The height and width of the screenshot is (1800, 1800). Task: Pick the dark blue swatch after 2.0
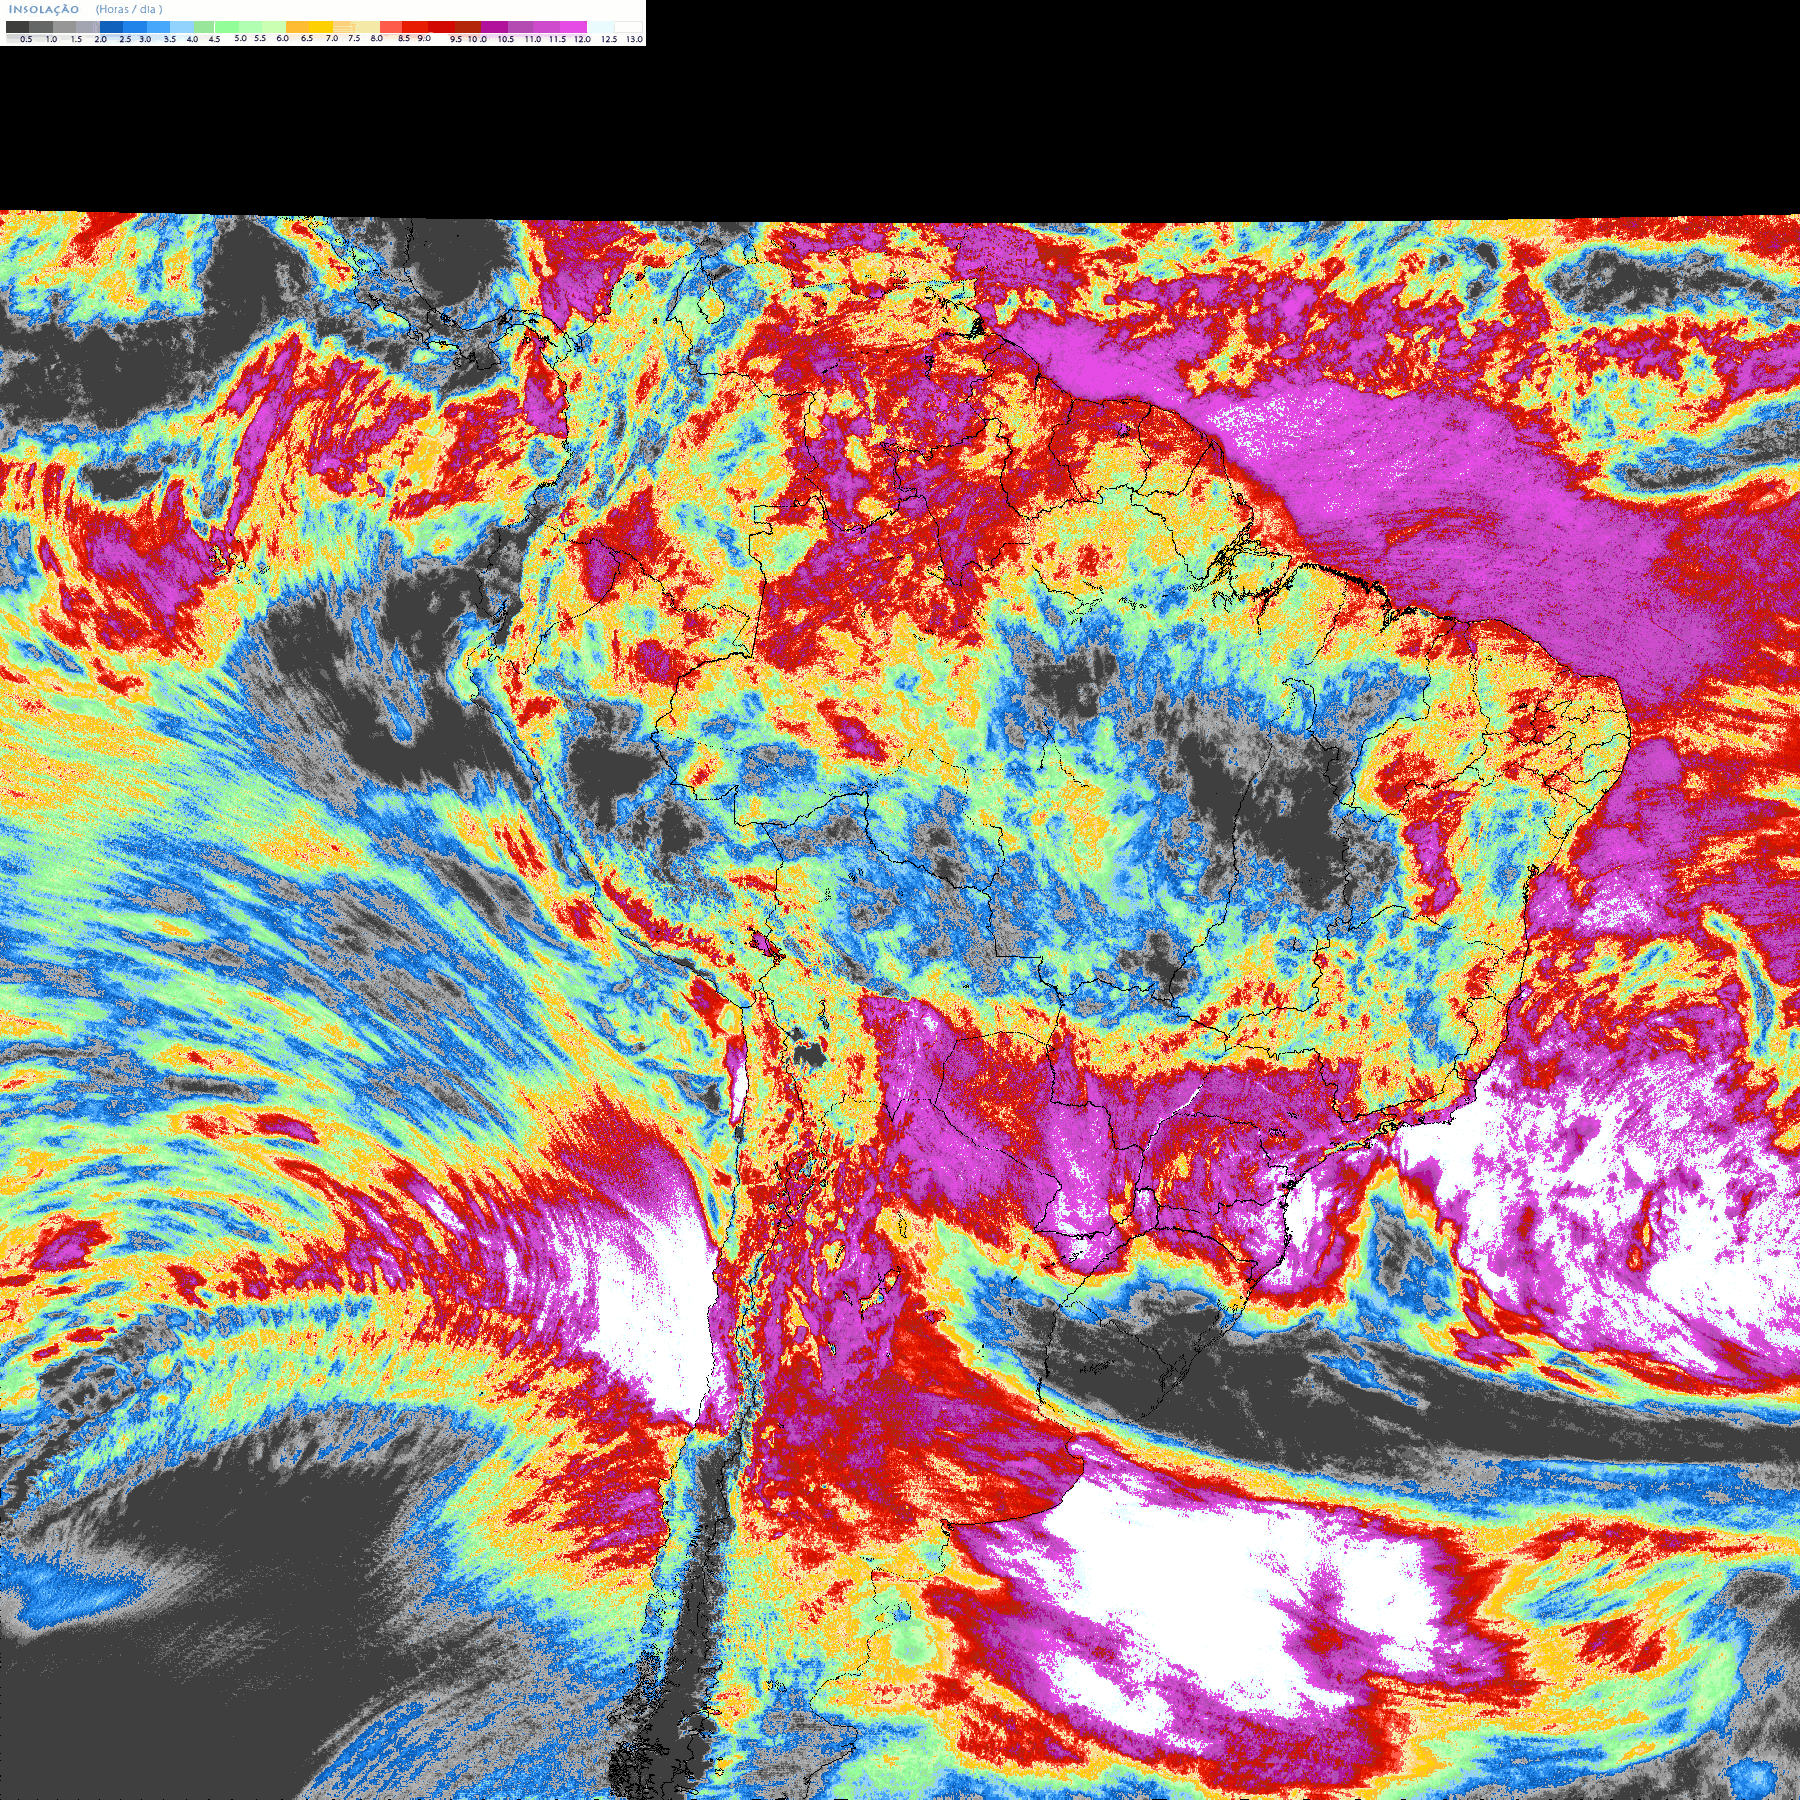coord(111,27)
